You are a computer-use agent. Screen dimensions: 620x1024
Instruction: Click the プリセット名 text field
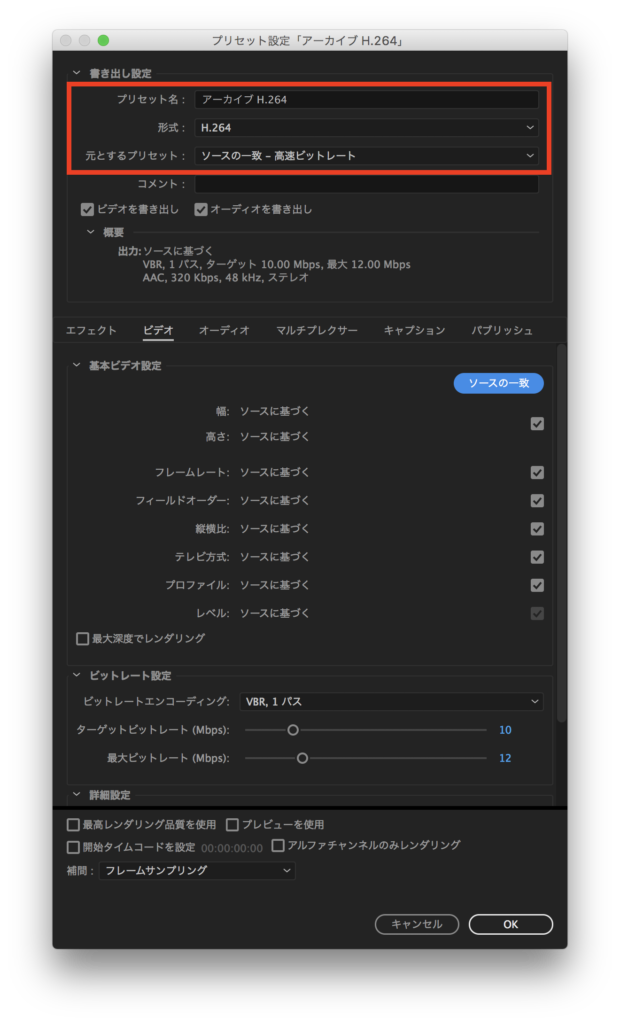(x=367, y=100)
